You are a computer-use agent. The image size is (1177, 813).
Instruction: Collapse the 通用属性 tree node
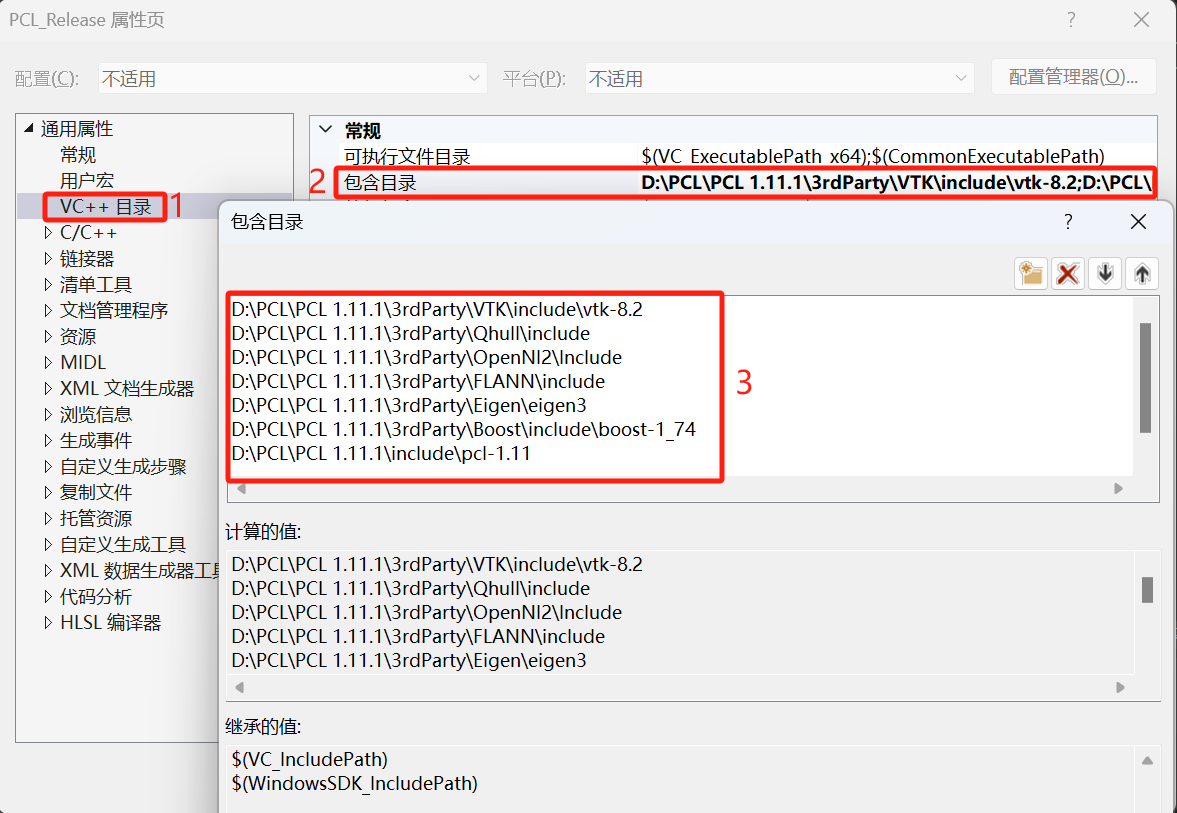tap(27, 128)
